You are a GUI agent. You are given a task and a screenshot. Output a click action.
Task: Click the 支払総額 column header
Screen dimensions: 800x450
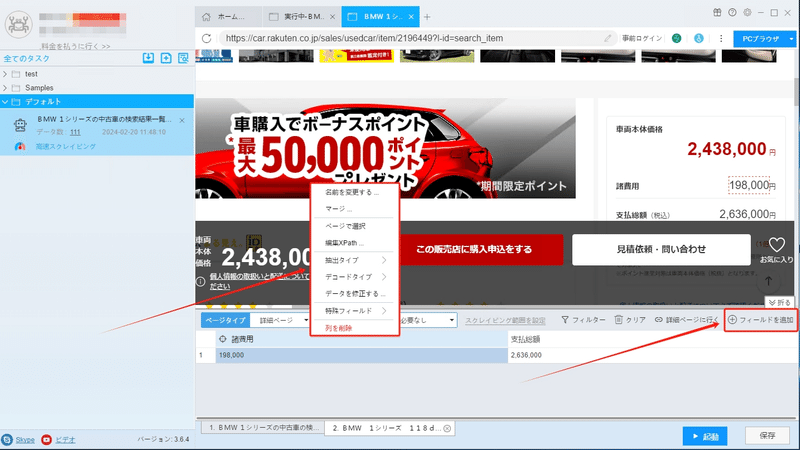[x=652, y=339]
